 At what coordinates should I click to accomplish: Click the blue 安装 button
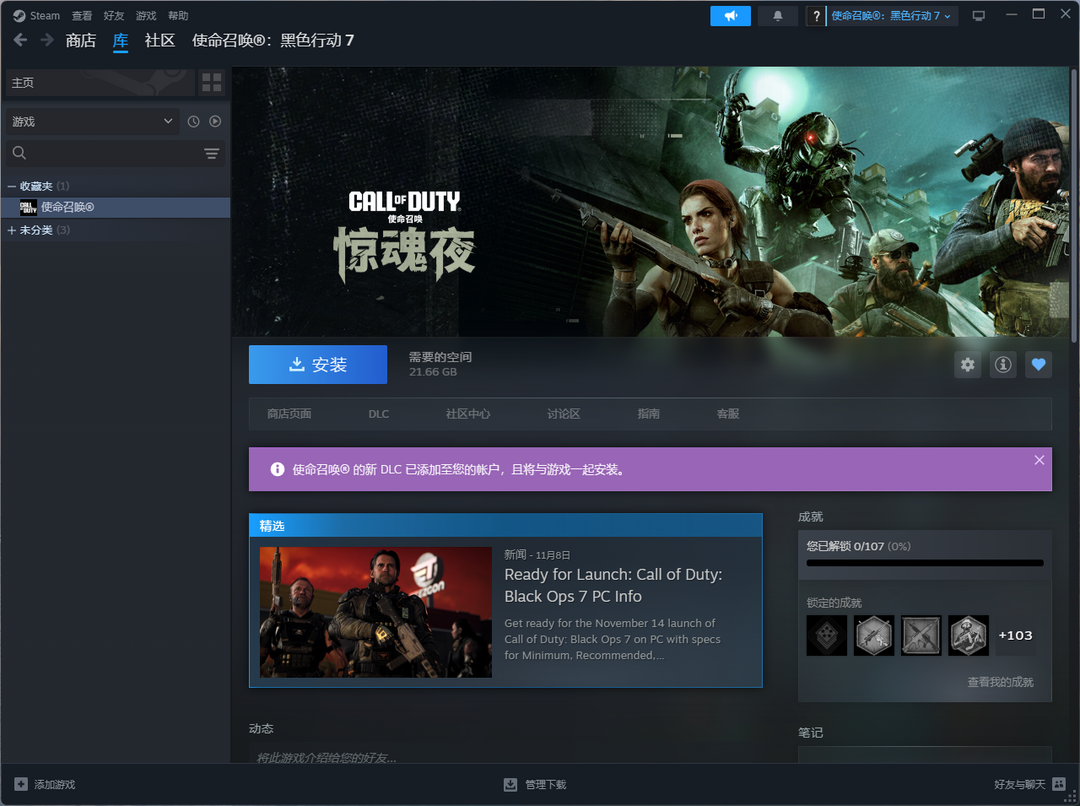(x=318, y=365)
